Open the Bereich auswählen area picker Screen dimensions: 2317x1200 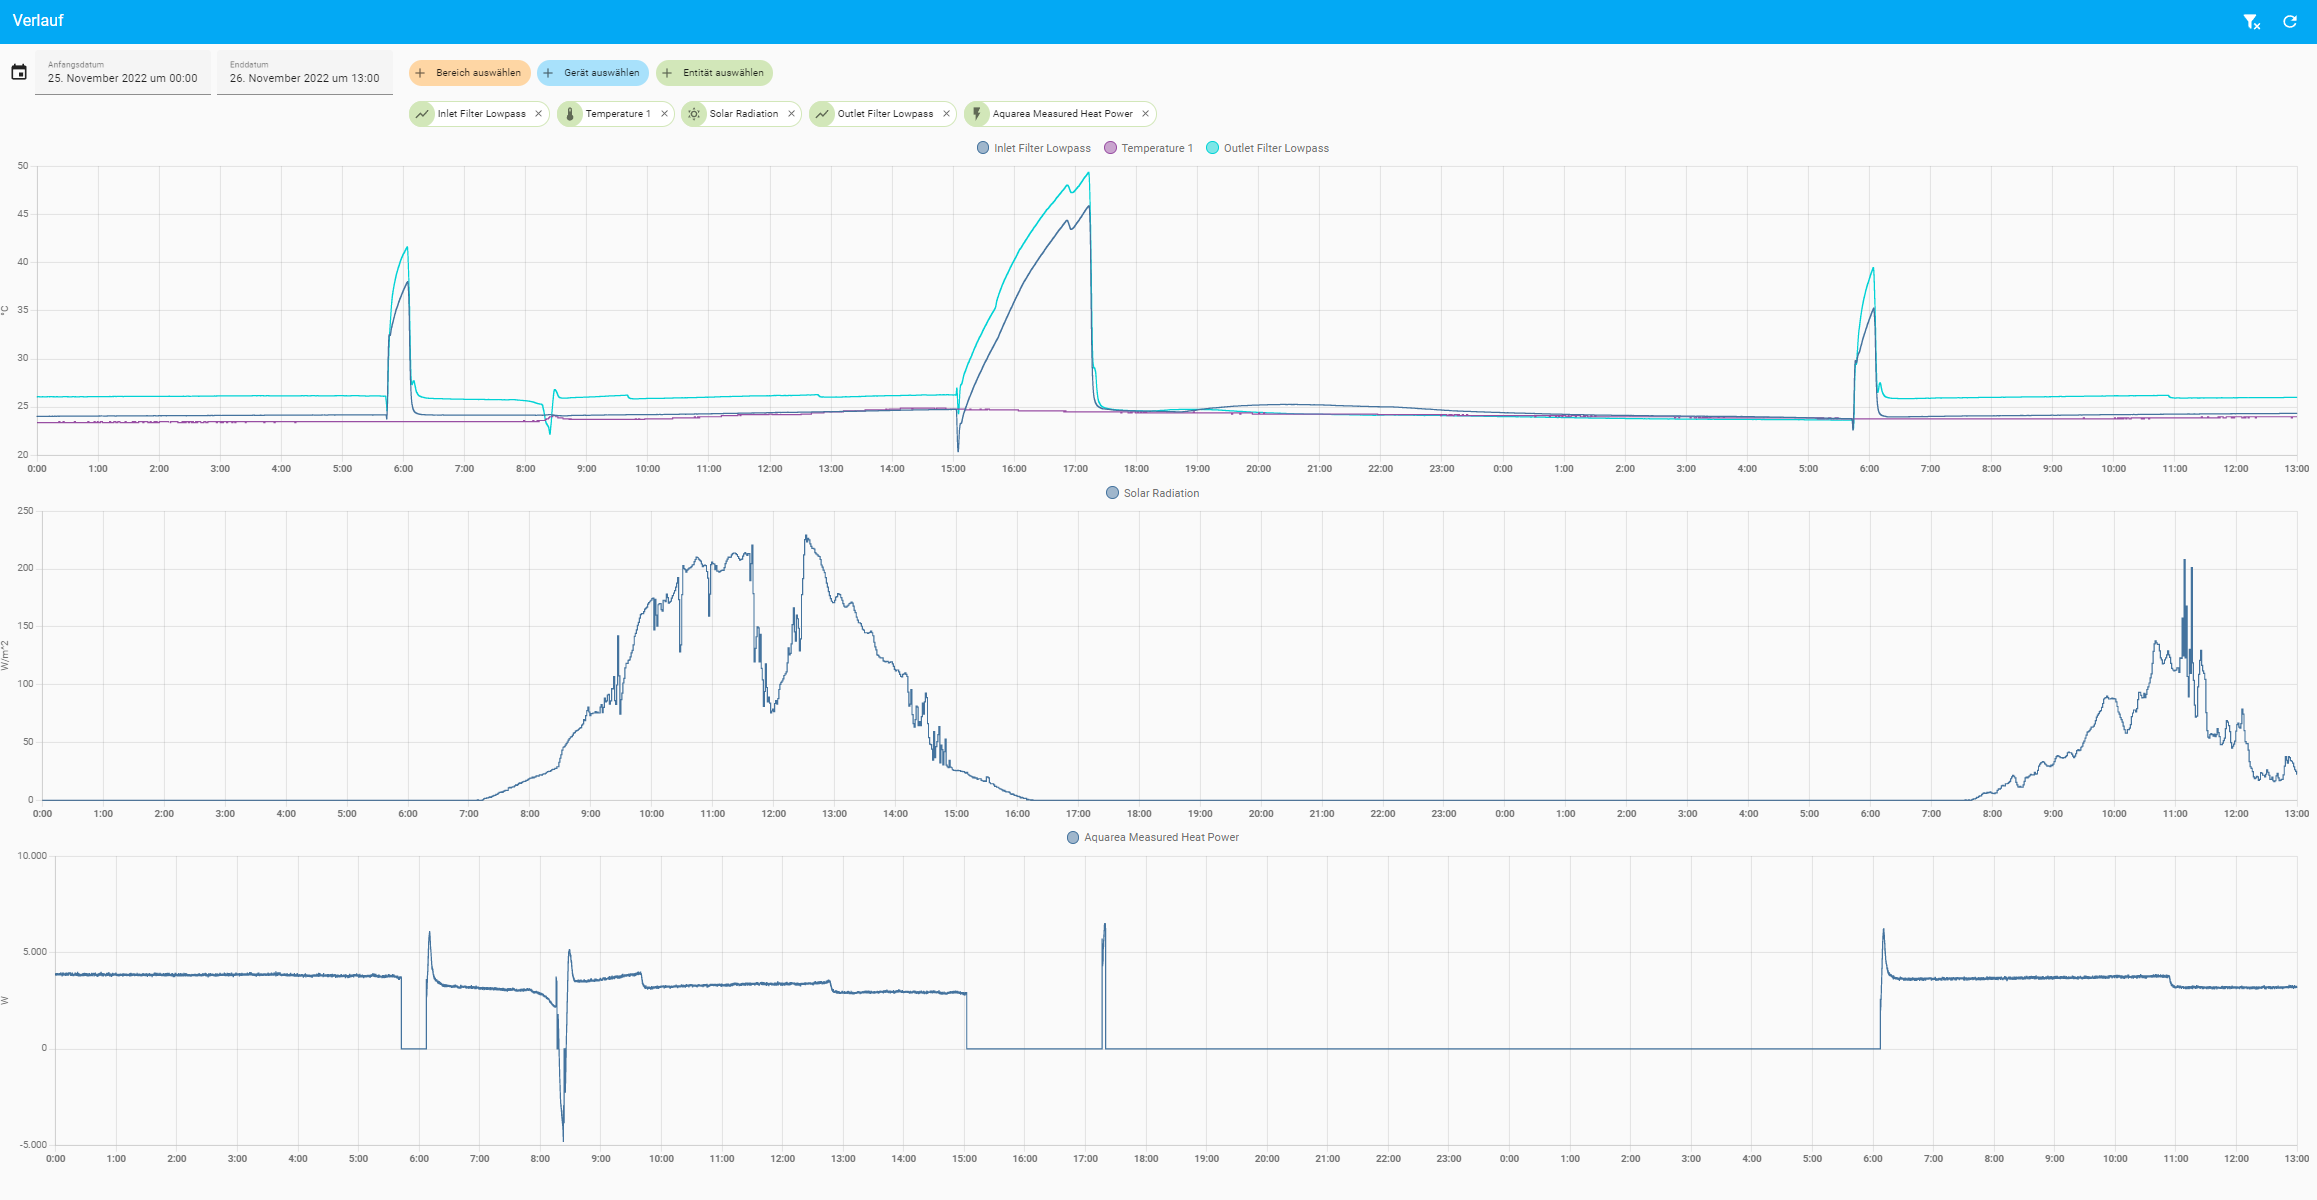[469, 73]
